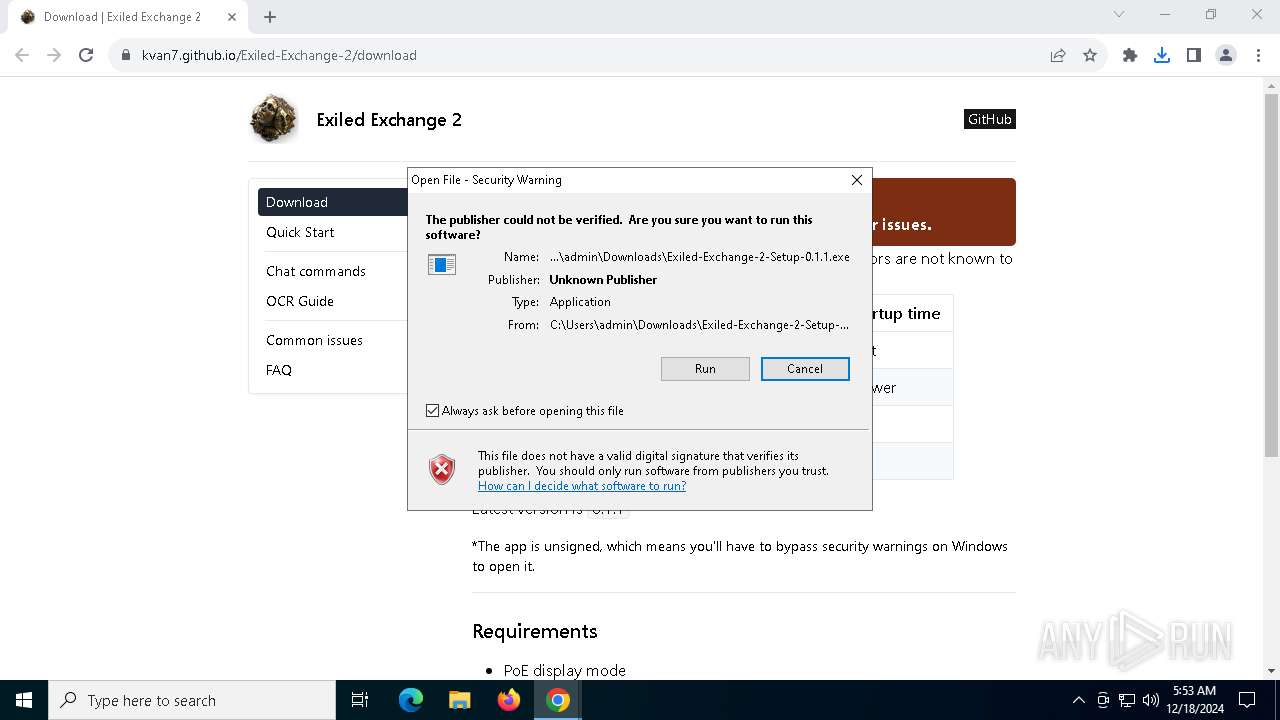Uncheck Always ask before opening this file
The image size is (1280, 720).
coord(432,411)
